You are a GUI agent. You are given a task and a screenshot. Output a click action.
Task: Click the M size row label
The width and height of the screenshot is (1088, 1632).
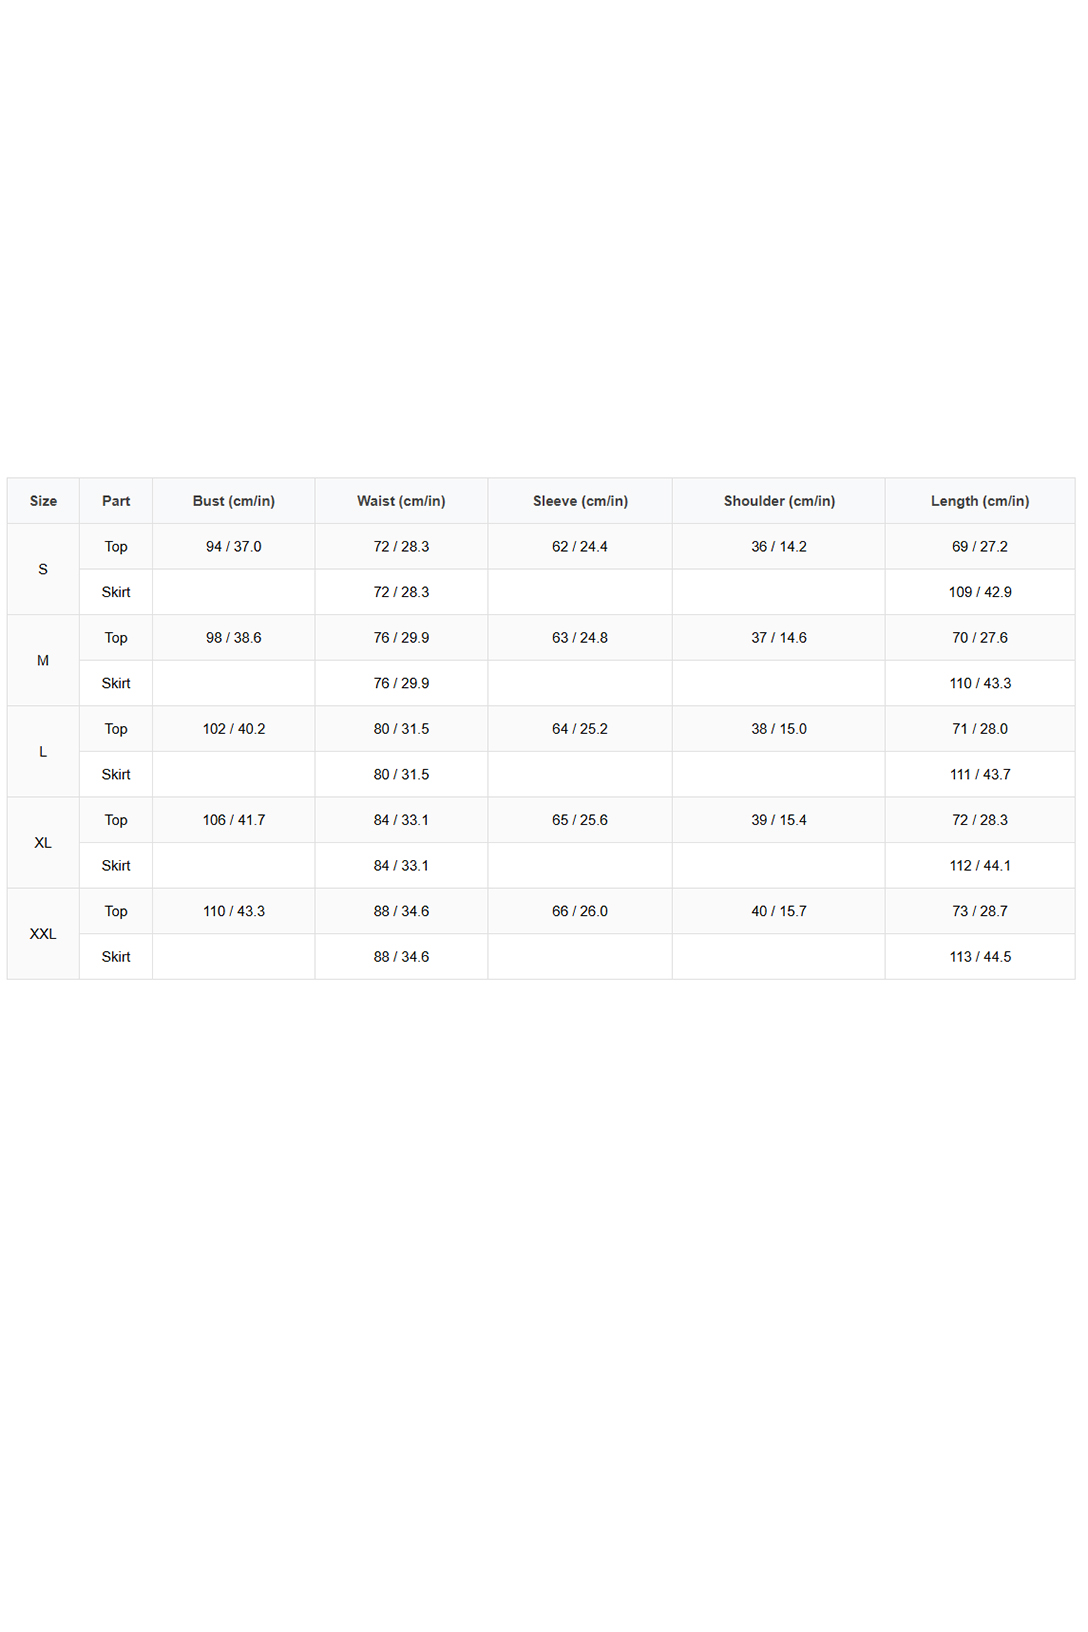[x=43, y=660]
